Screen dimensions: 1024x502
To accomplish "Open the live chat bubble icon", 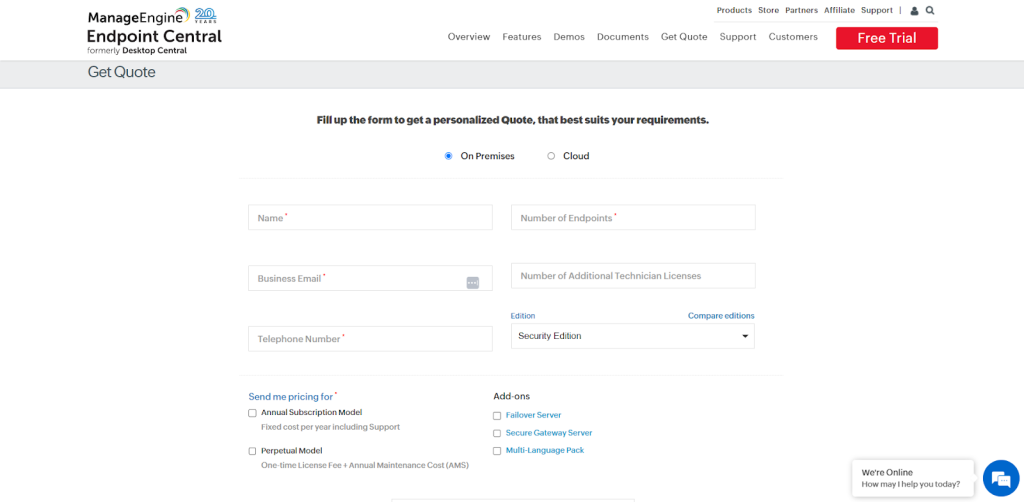I will [x=1001, y=478].
